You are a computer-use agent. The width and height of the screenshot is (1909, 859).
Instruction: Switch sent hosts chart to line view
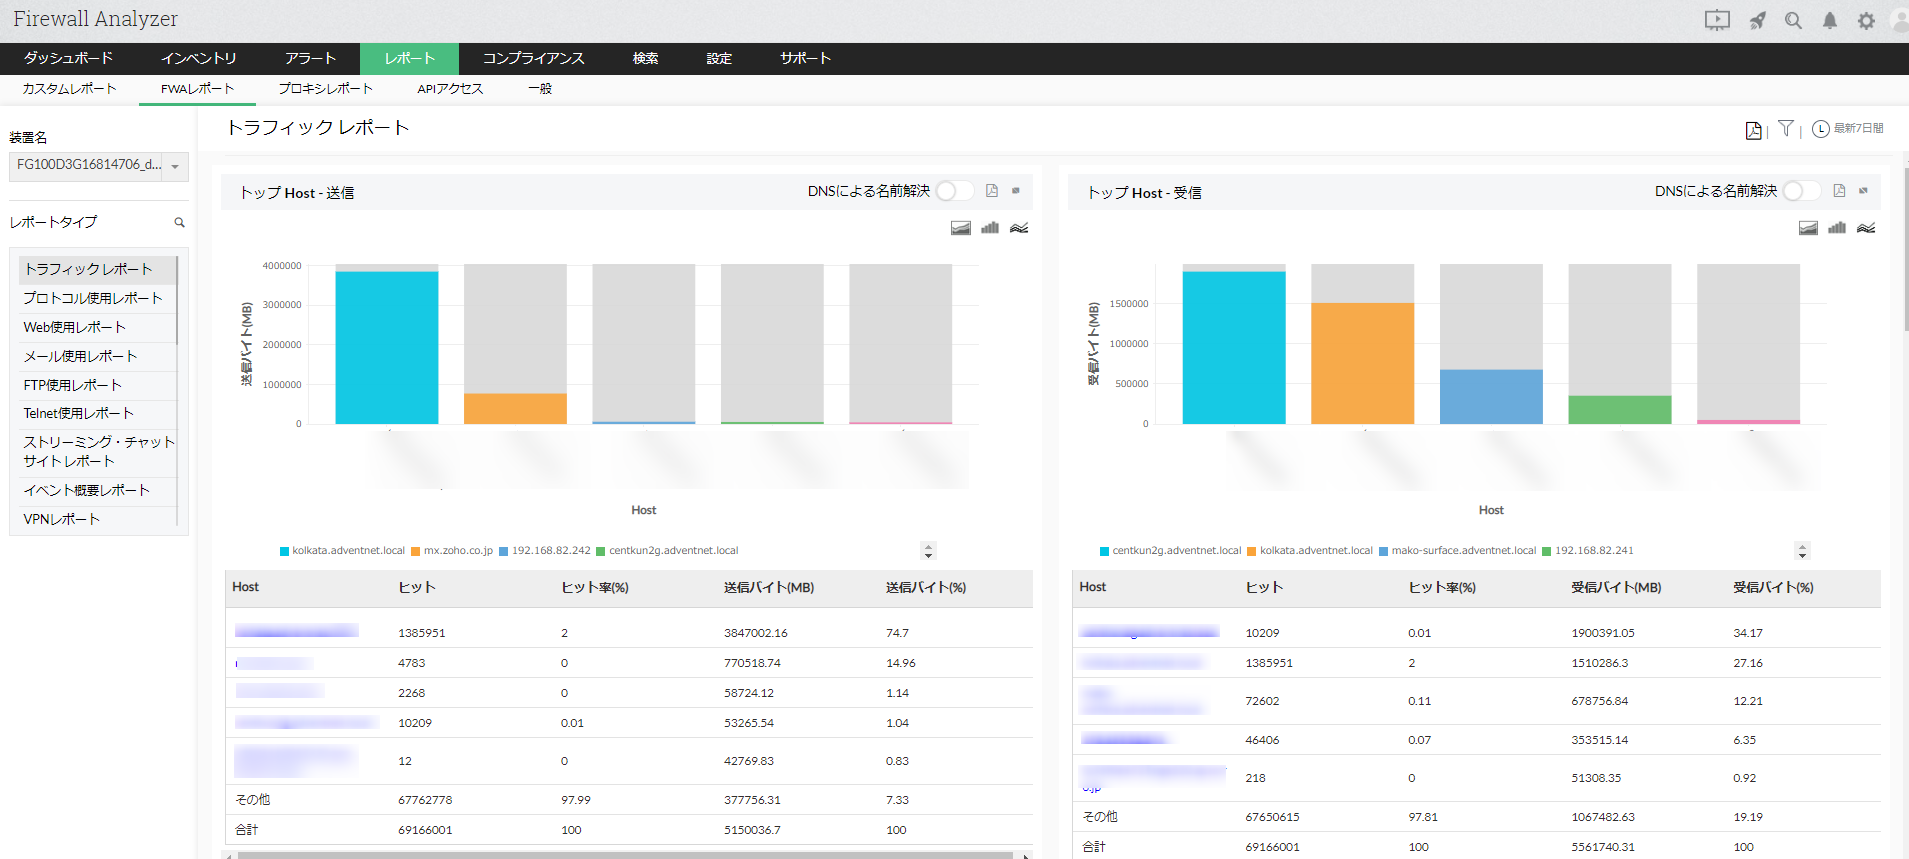1018,228
